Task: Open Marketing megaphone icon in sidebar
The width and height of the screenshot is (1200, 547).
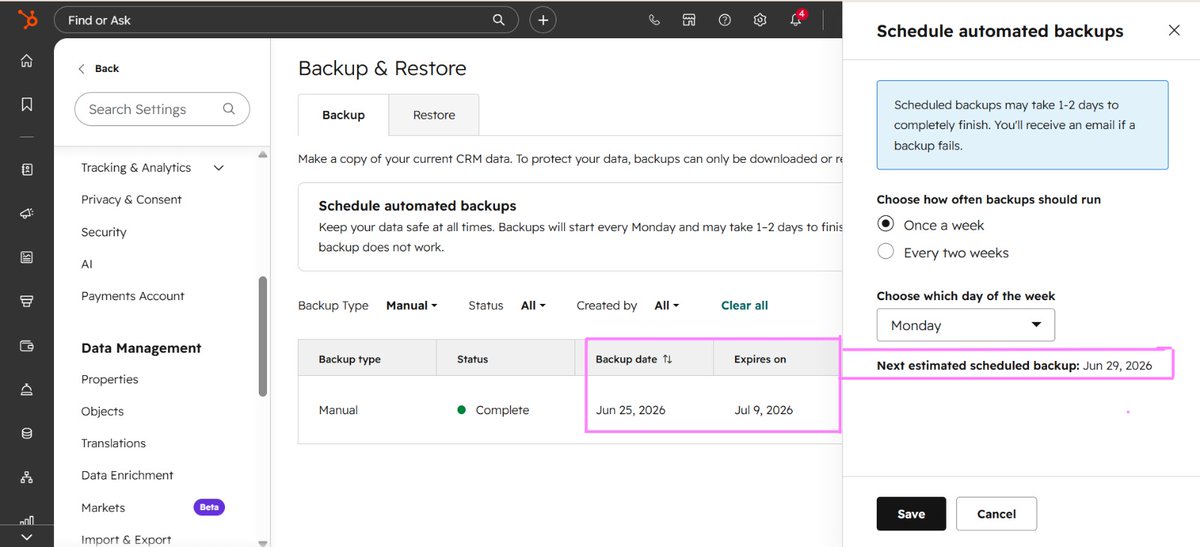Action: click(27, 213)
